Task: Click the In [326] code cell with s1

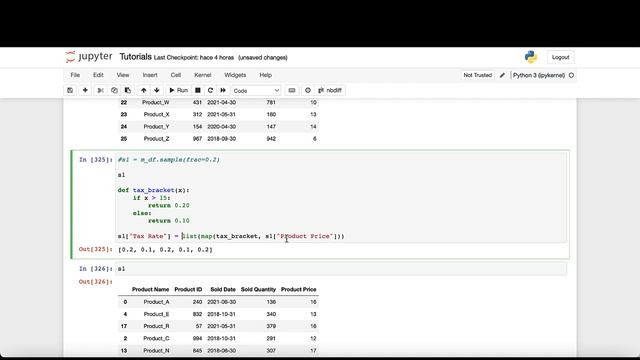Action: coord(341,269)
